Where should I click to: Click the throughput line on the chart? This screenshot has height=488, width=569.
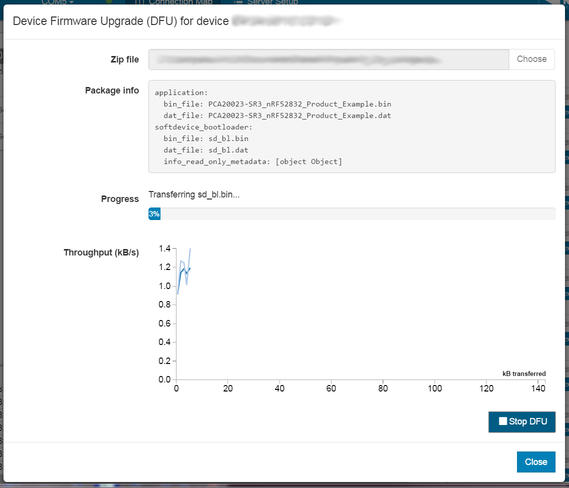coord(184,270)
